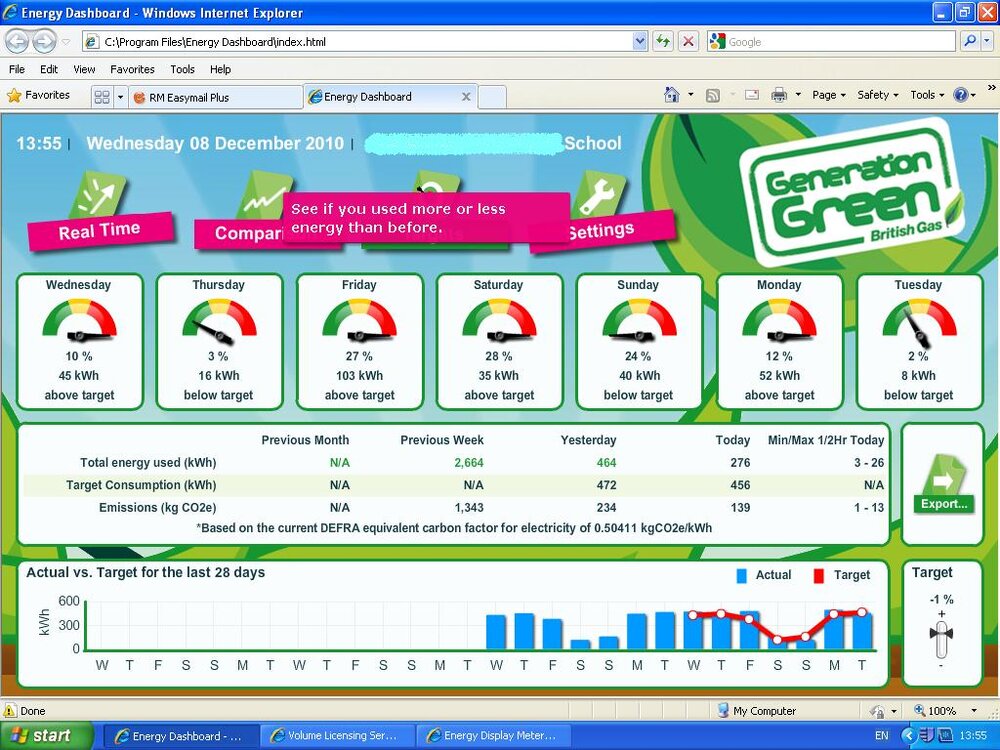1000x750 pixels.
Task: Open a new blank tab
Action: 492,98
